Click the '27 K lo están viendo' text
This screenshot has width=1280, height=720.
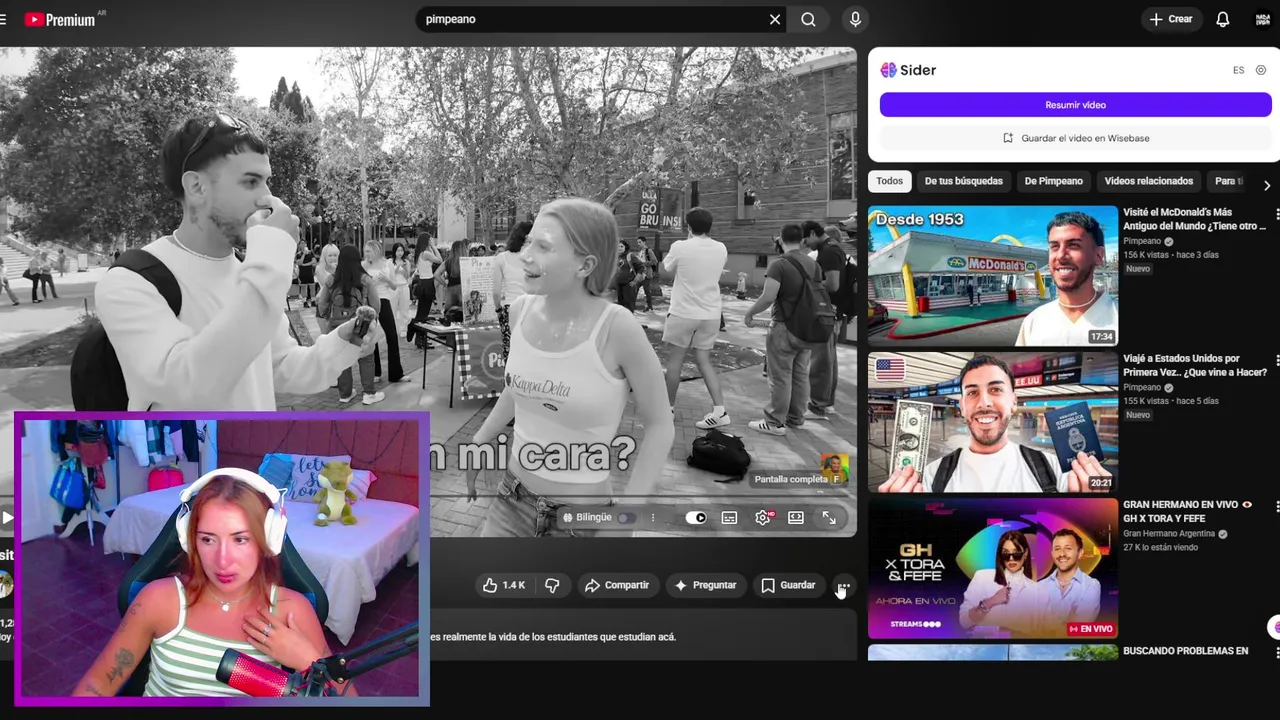[1161, 548]
